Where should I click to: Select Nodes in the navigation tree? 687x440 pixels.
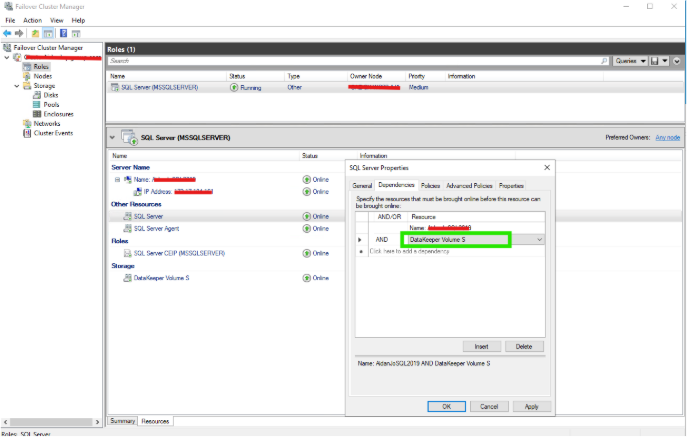(42, 76)
